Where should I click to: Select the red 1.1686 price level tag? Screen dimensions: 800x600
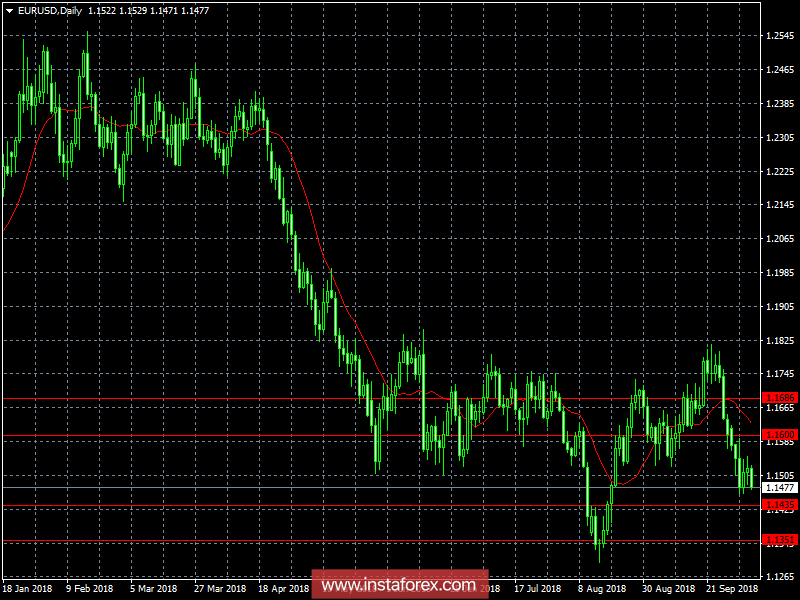(x=779, y=398)
